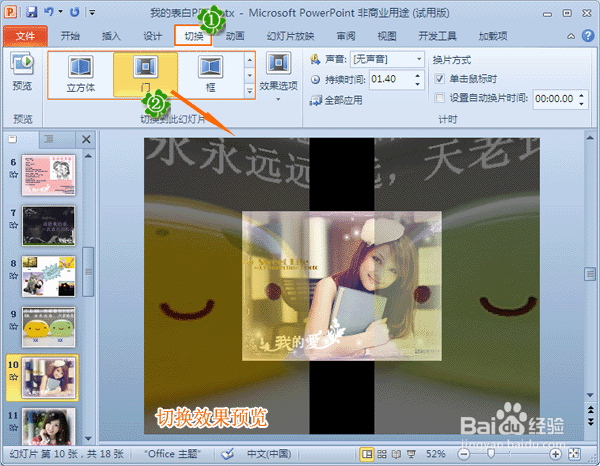Switch to the 设计 tab
This screenshot has height=466, width=600.
coord(152,36)
